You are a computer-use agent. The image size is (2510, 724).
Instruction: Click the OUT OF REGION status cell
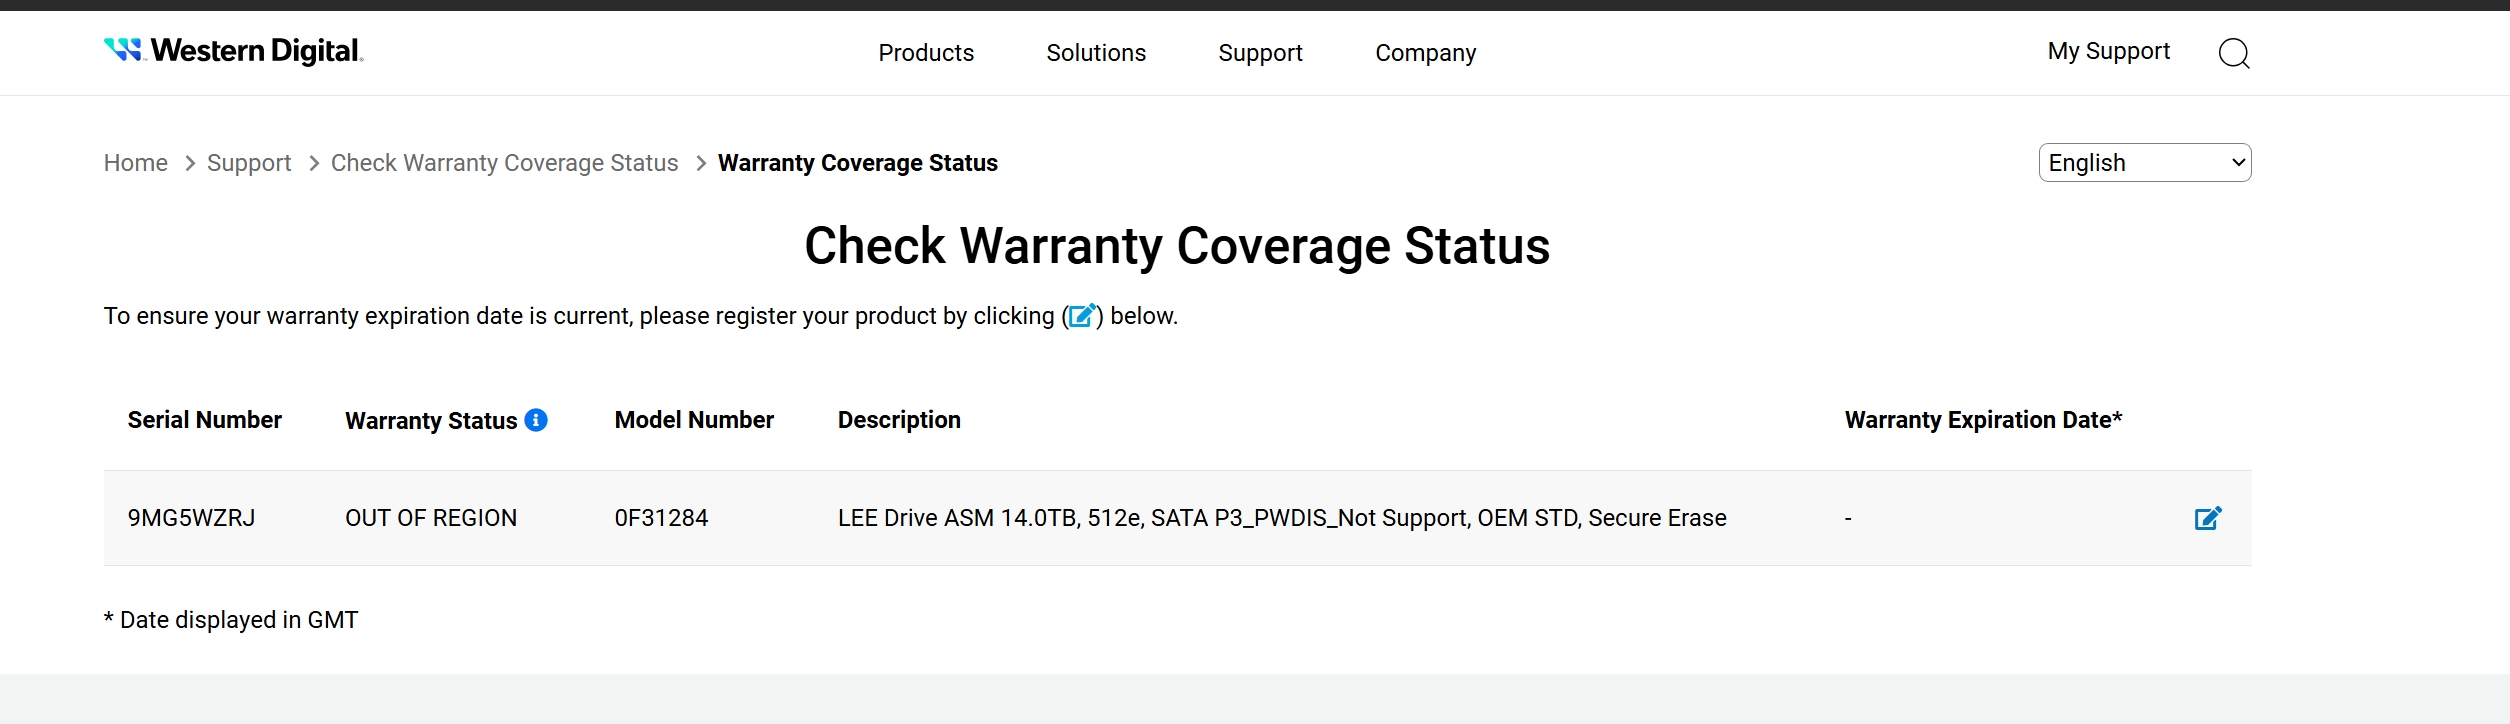click(x=431, y=518)
